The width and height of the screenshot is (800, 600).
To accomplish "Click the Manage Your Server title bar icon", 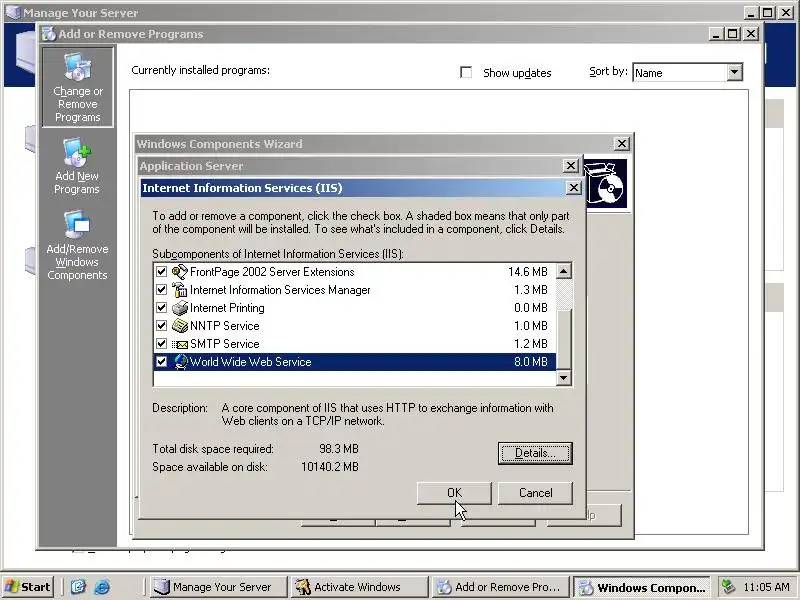I will pyautogui.click(x=13, y=12).
